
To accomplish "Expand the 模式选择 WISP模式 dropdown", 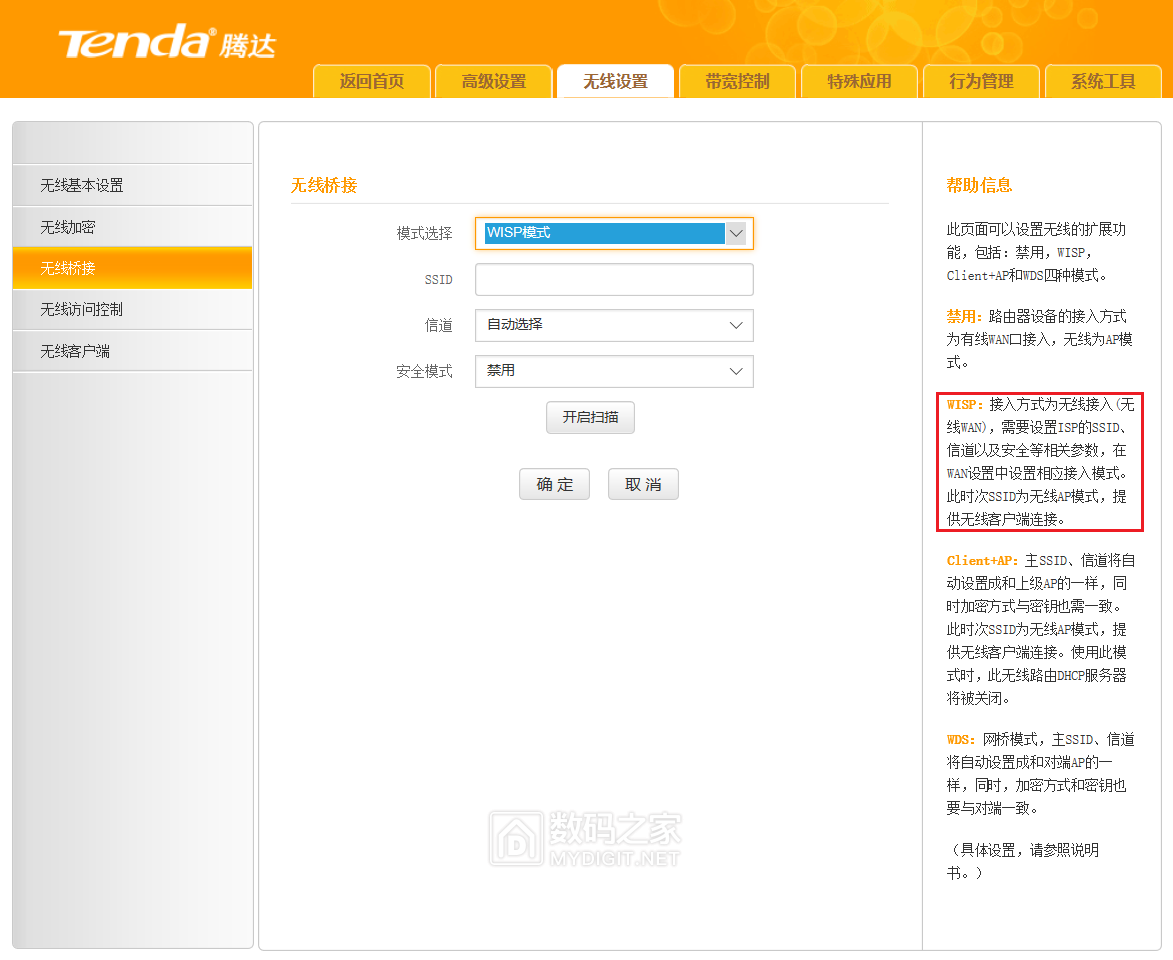I will [614, 233].
